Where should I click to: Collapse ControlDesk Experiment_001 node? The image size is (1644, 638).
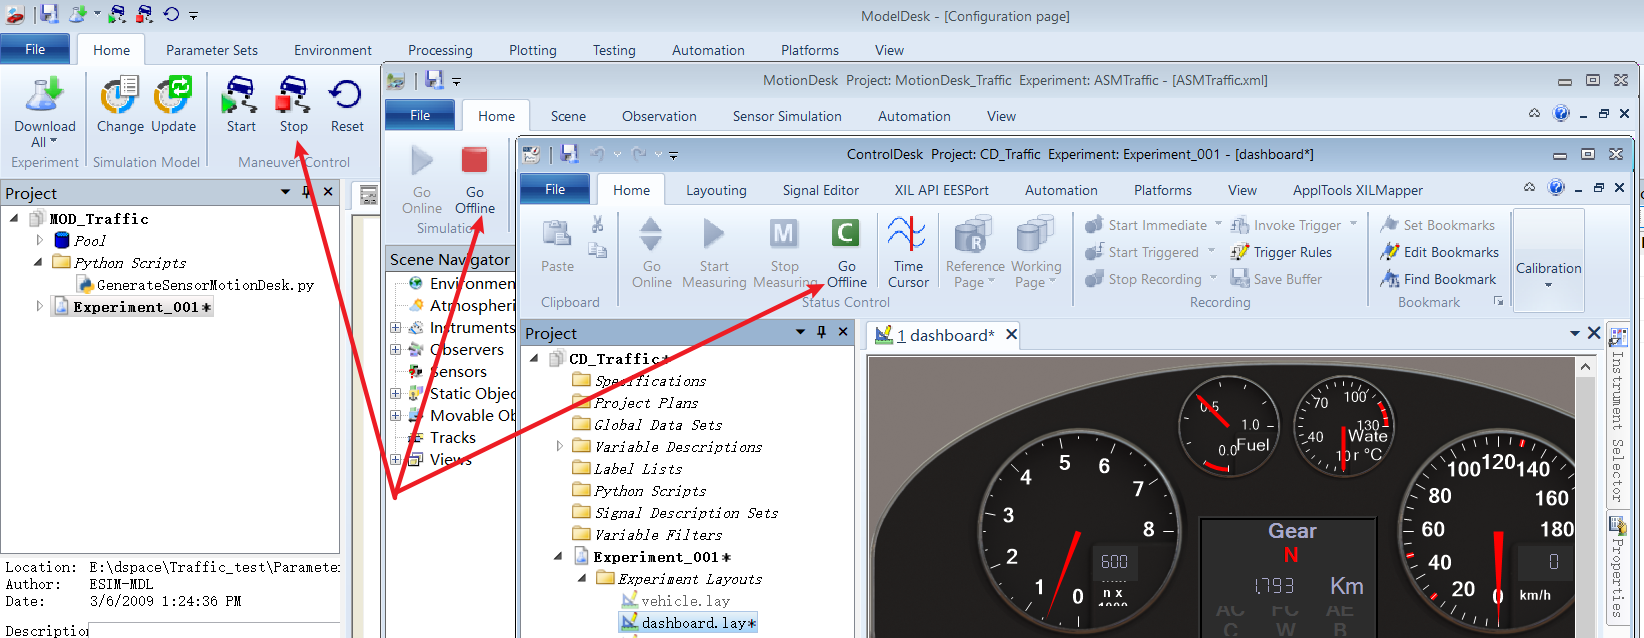pos(558,556)
